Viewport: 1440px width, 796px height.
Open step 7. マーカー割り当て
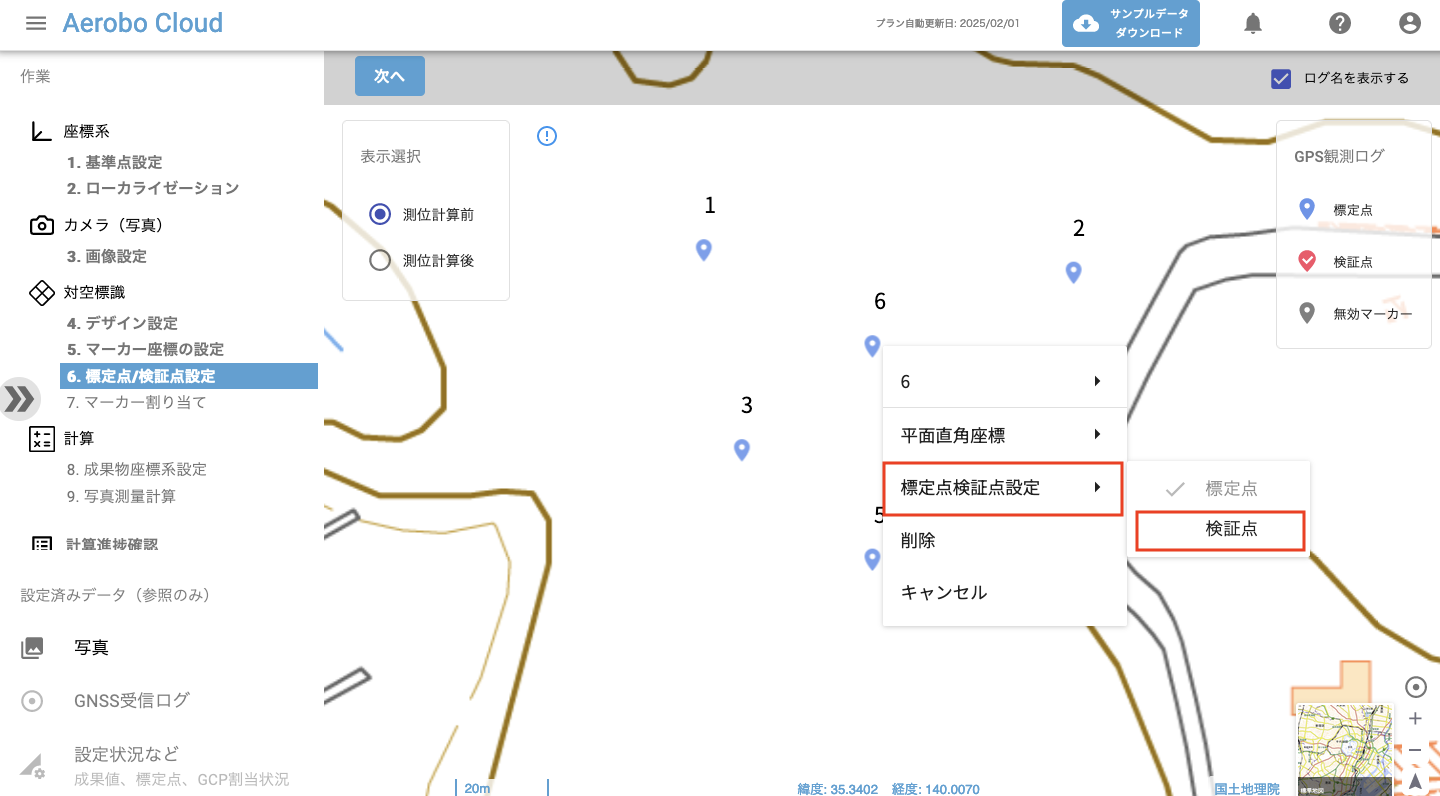pyautogui.click(x=136, y=402)
